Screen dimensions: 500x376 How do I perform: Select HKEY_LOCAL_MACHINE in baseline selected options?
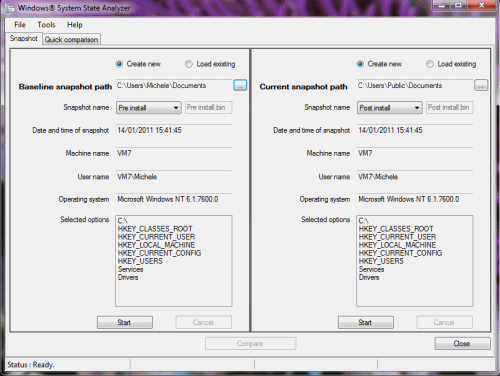156,245
